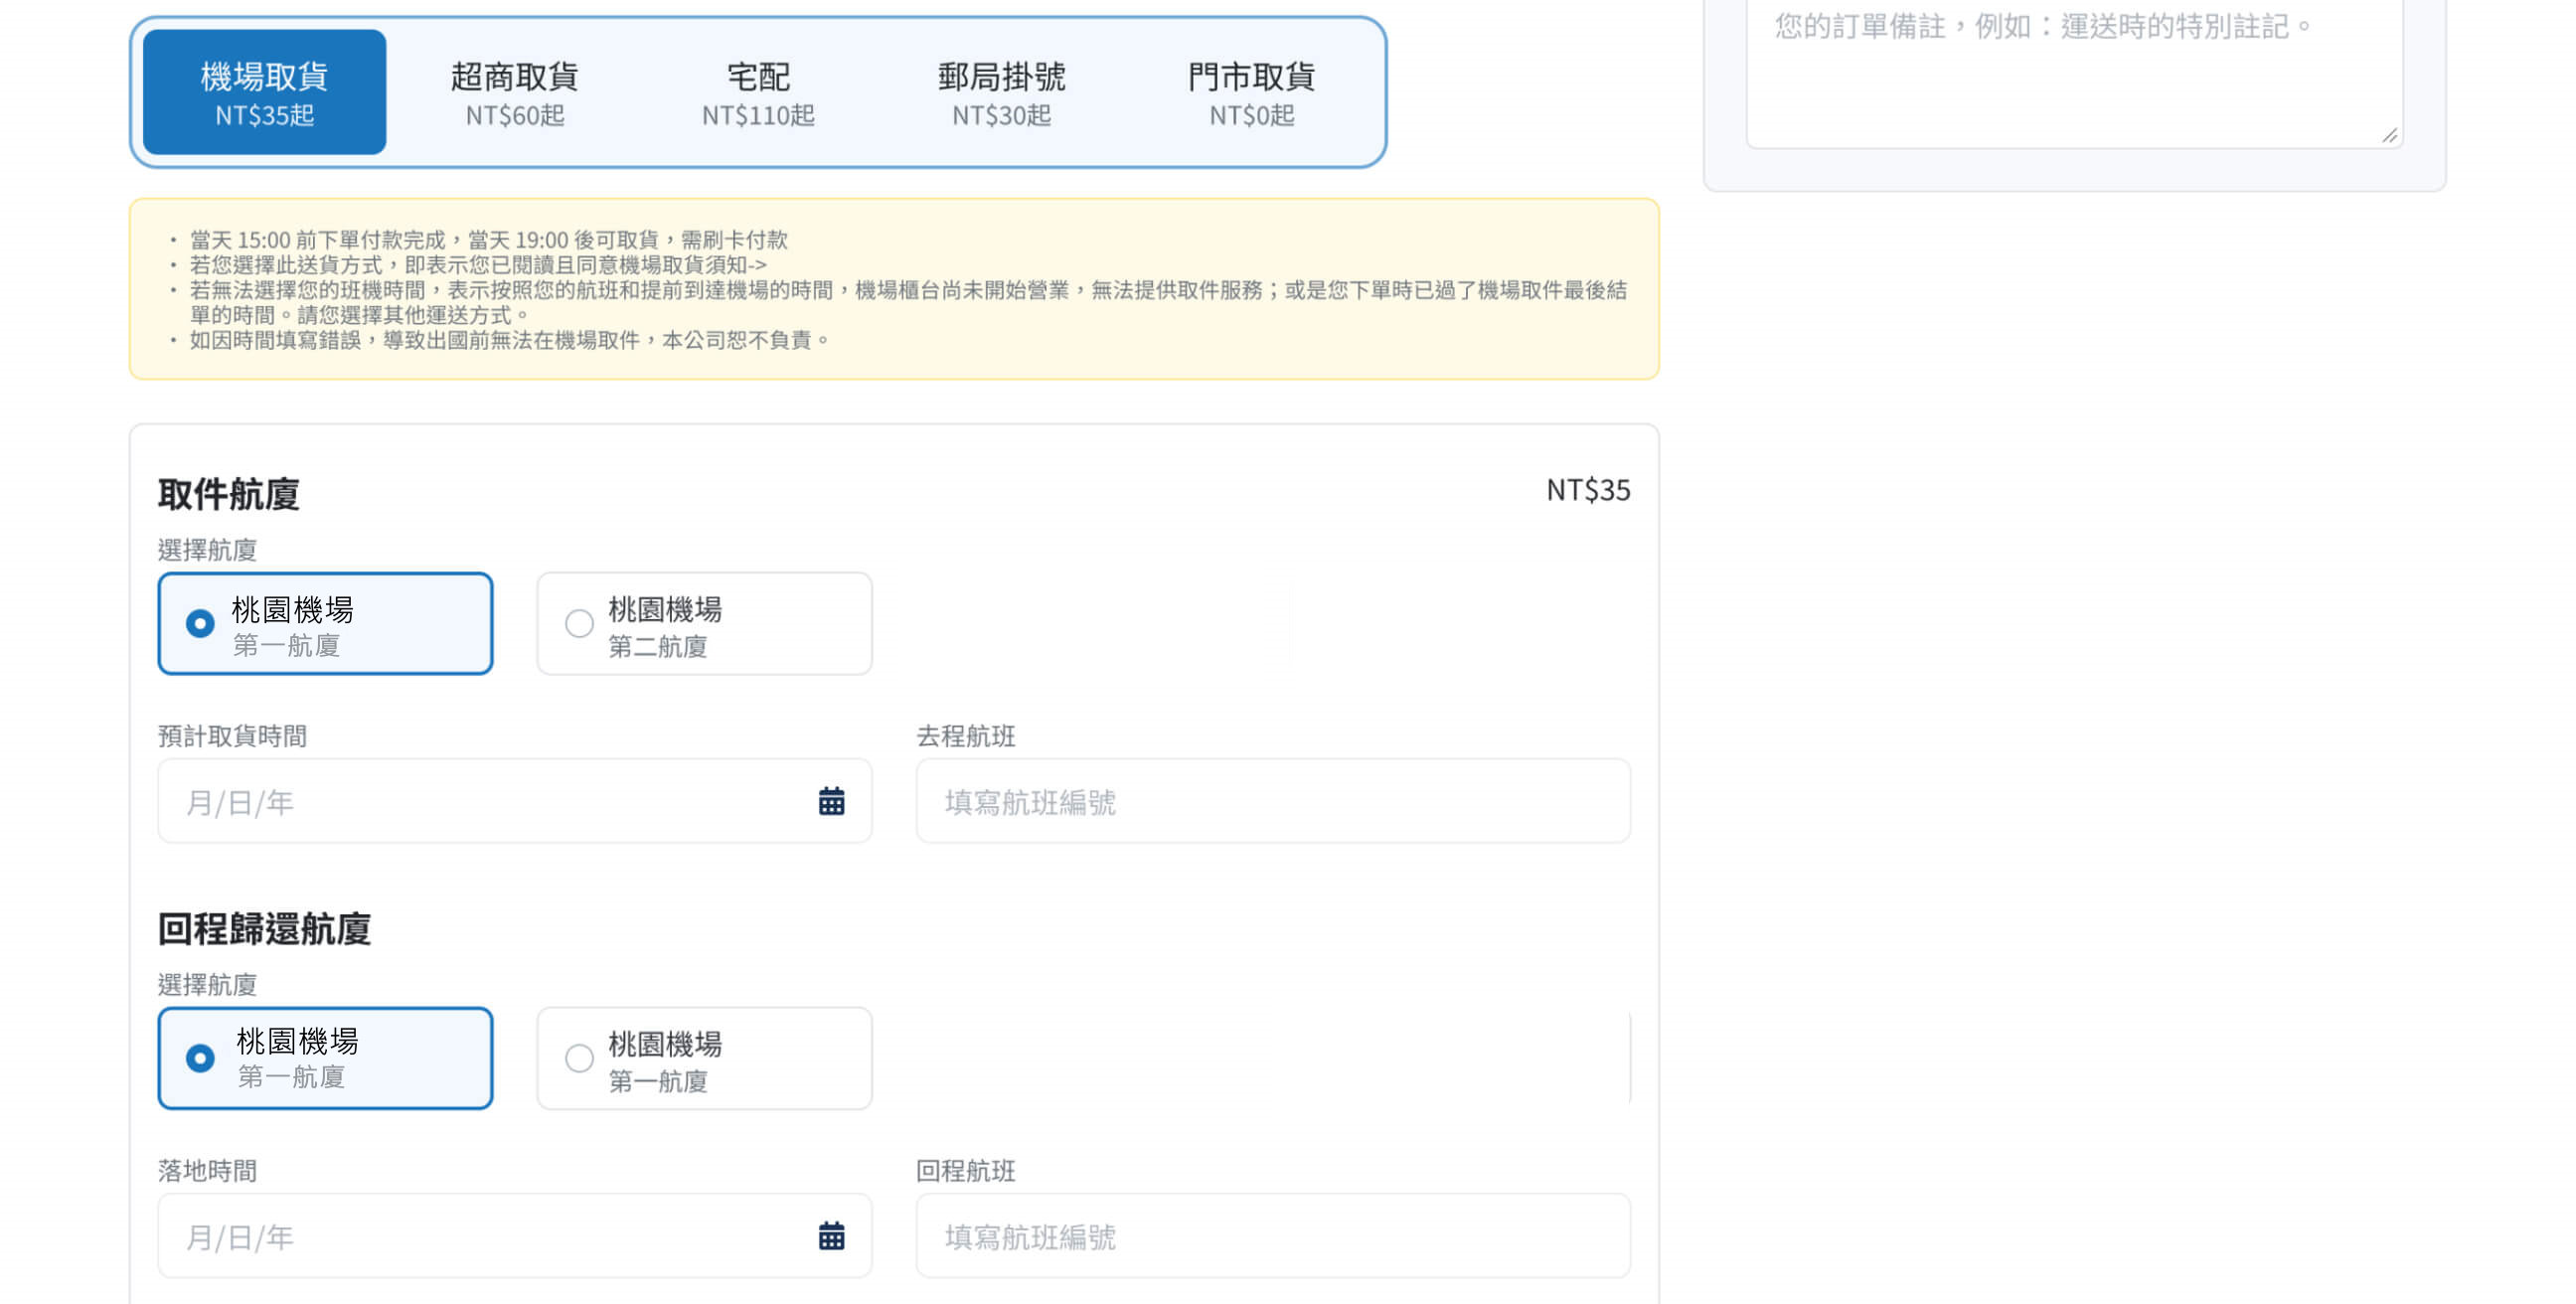
Task: Click the 預計取貨時間 label
Action: [232, 736]
